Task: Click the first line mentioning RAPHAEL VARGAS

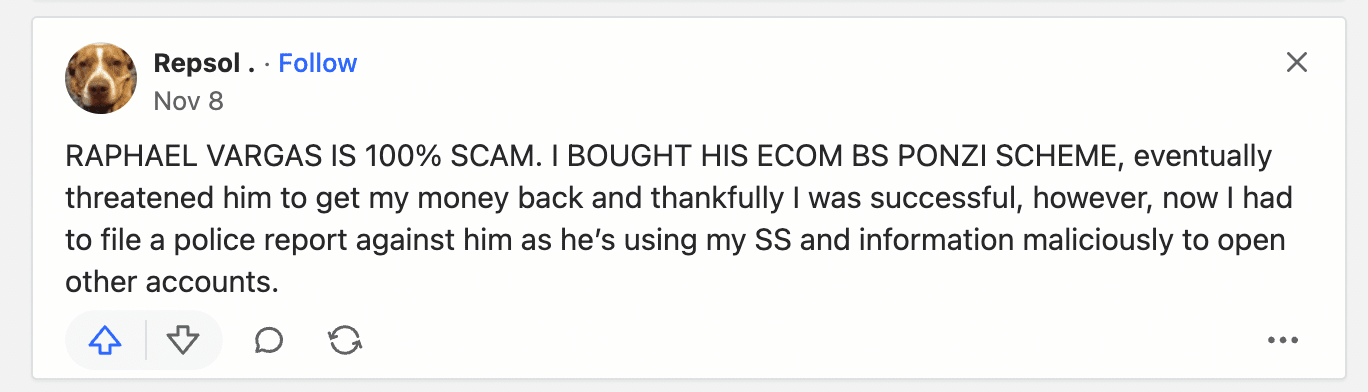Action: [x=669, y=157]
